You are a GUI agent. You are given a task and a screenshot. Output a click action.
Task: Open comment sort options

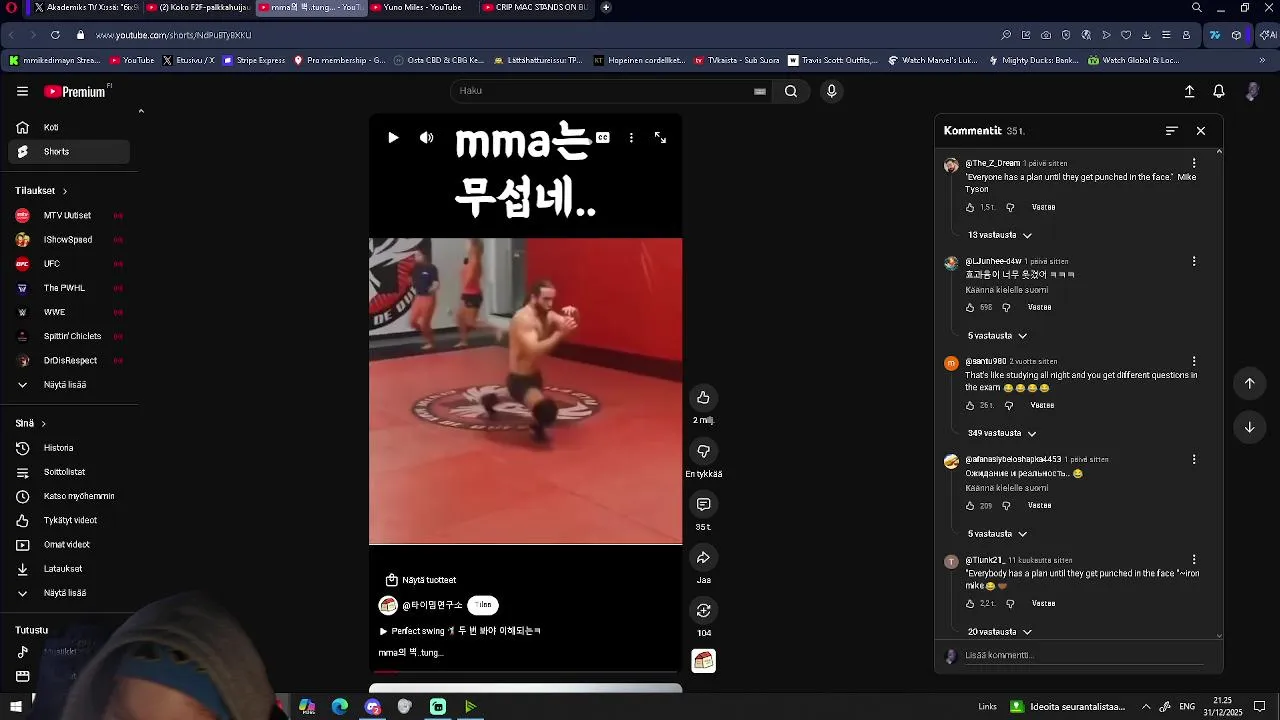tap(1172, 131)
